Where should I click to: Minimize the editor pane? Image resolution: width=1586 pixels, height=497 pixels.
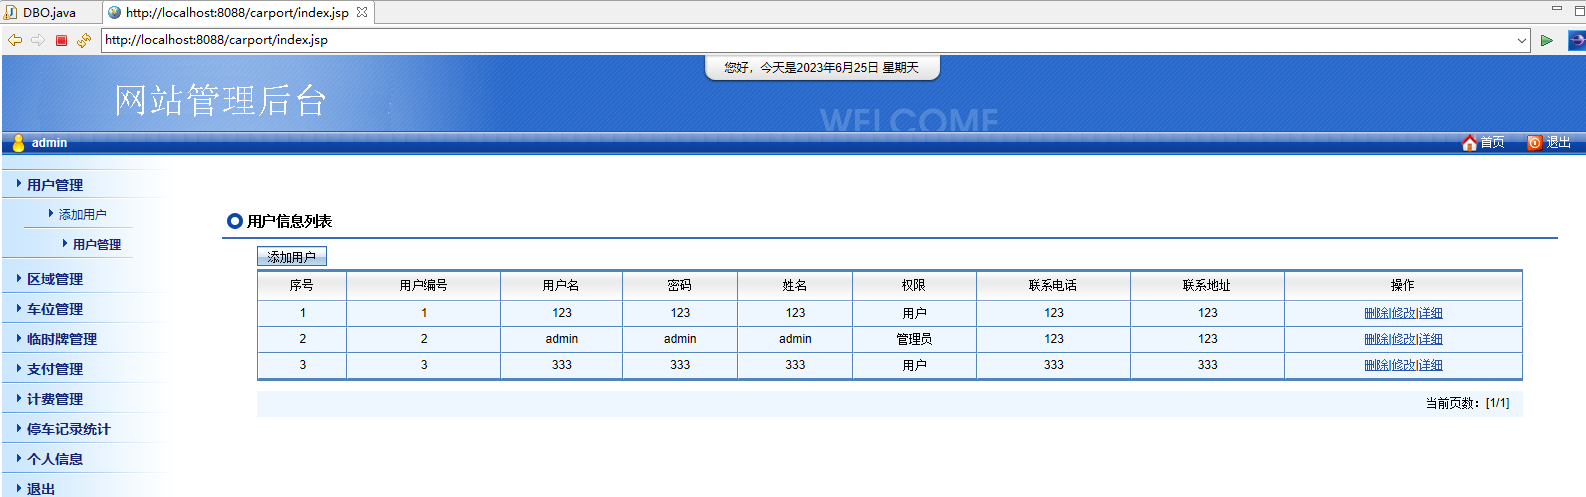(1556, 9)
